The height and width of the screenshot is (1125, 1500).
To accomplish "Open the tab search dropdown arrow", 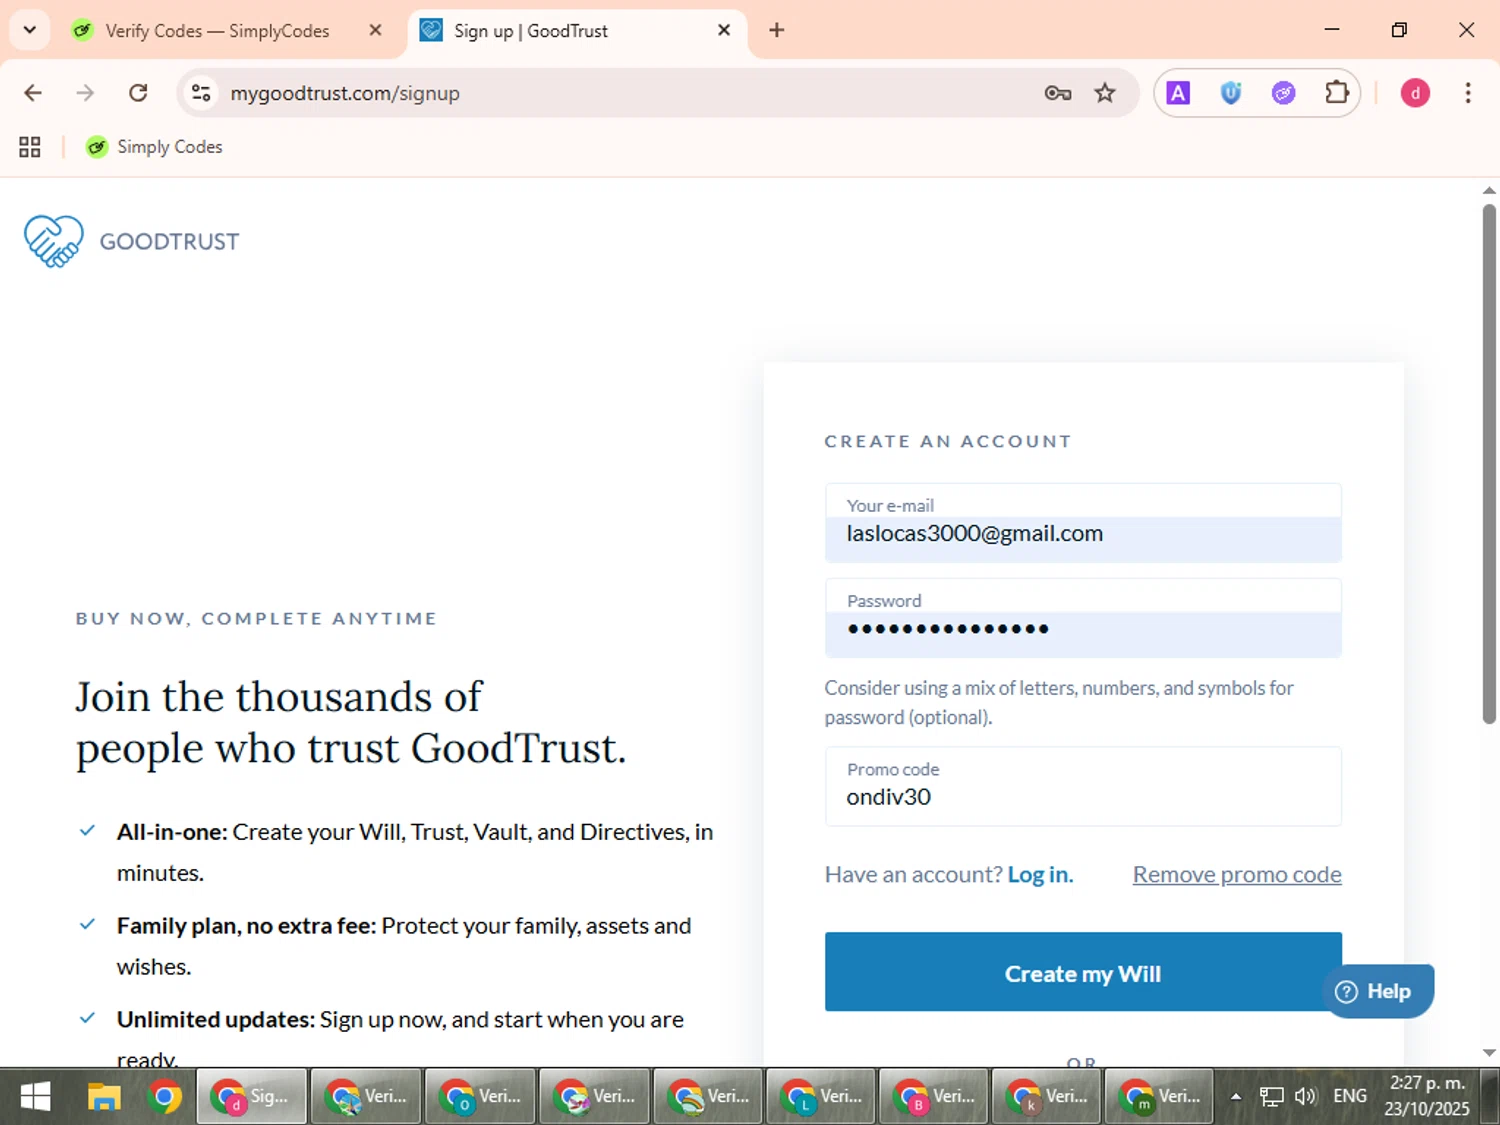I will (30, 30).
